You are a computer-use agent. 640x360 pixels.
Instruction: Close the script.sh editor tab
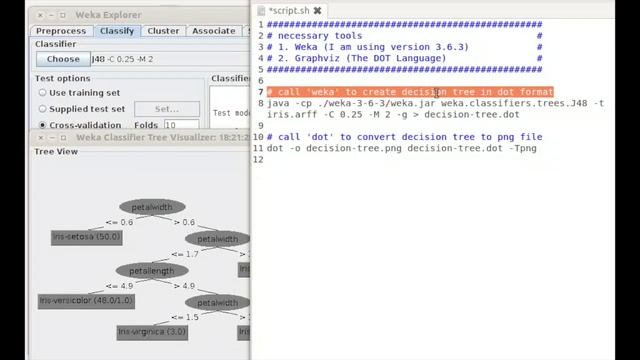(317, 11)
